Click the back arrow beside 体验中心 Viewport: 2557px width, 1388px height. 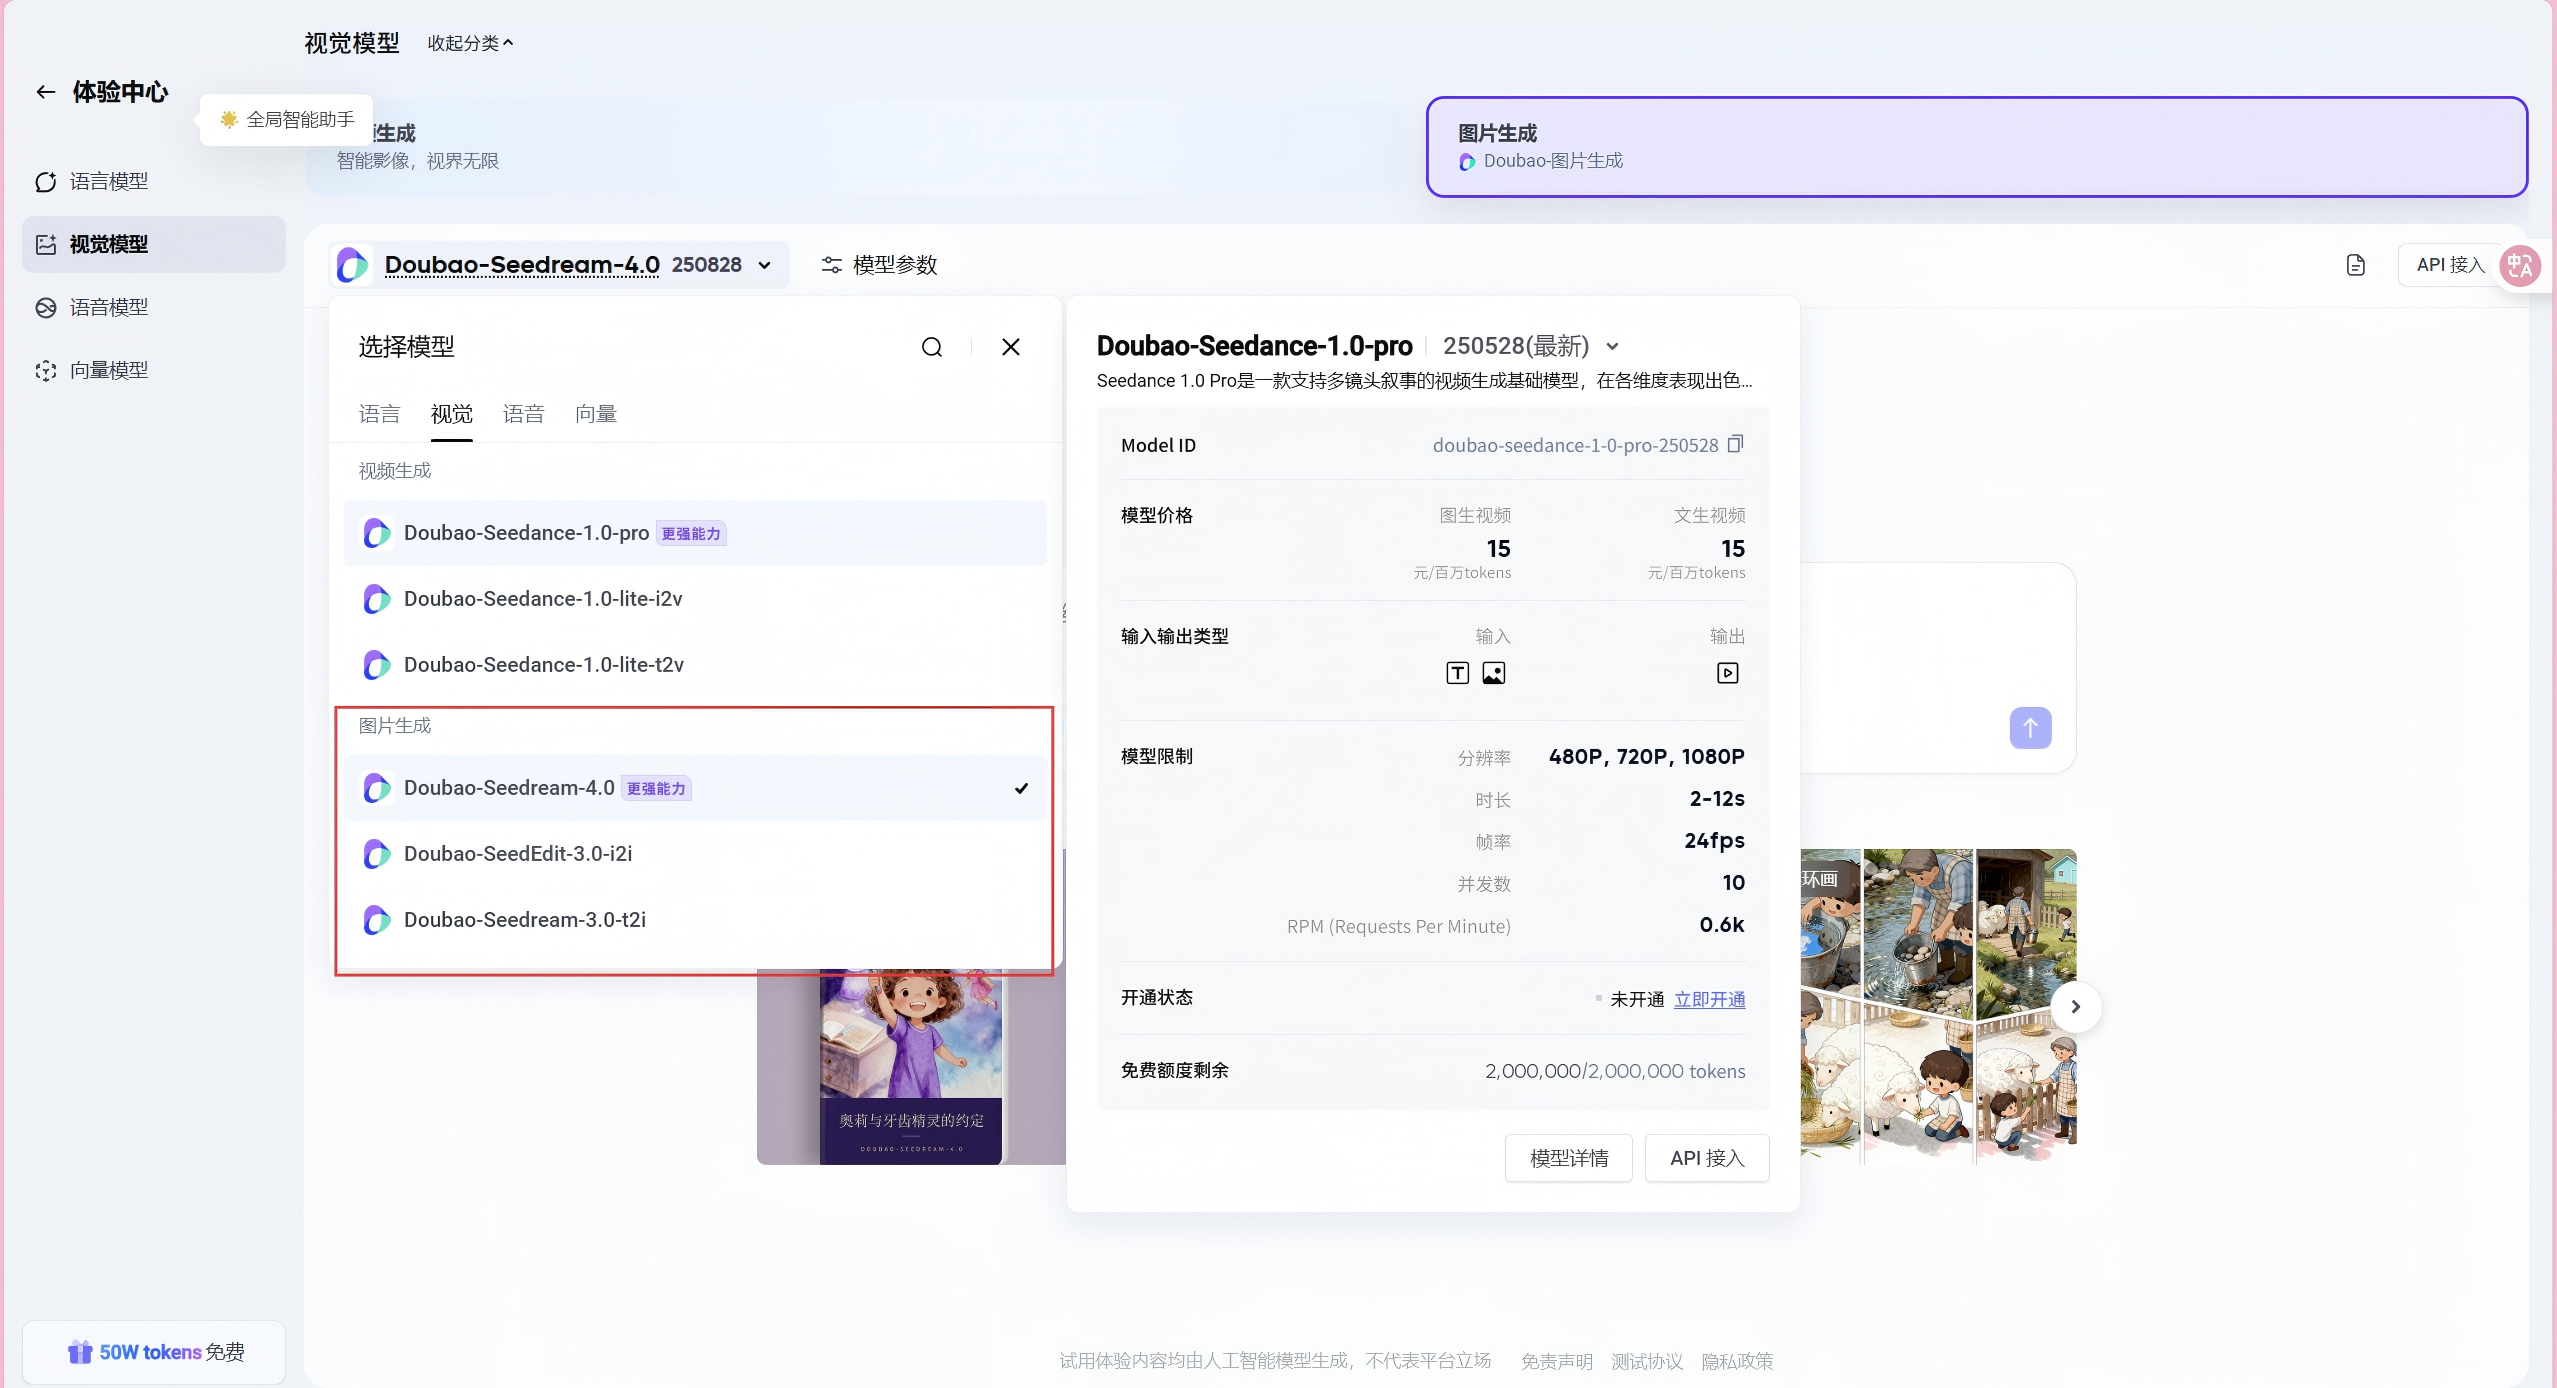45,92
